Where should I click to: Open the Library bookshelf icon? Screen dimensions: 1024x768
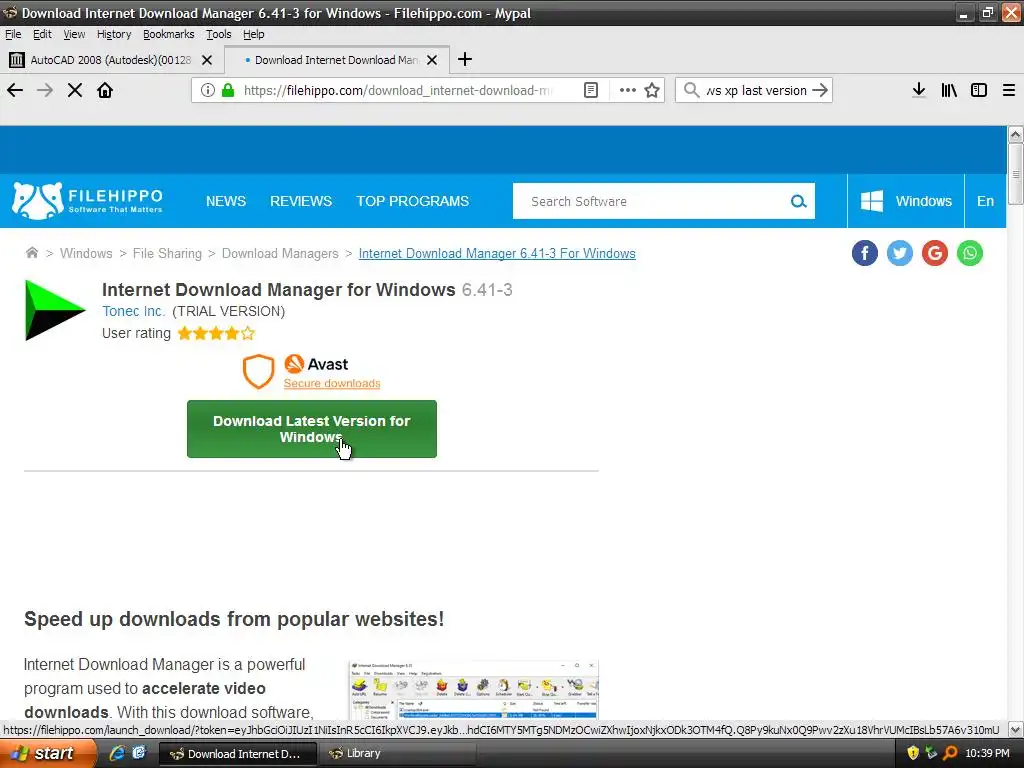[x=949, y=90]
